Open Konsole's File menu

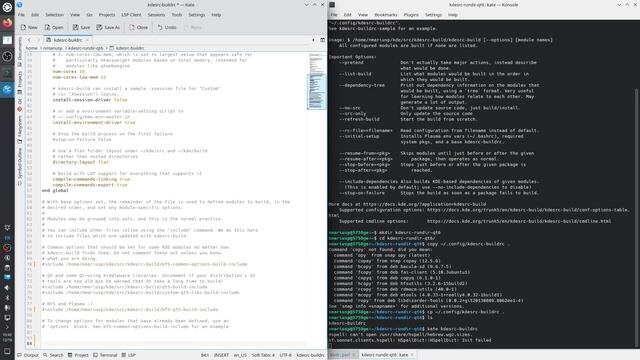click(x=334, y=15)
